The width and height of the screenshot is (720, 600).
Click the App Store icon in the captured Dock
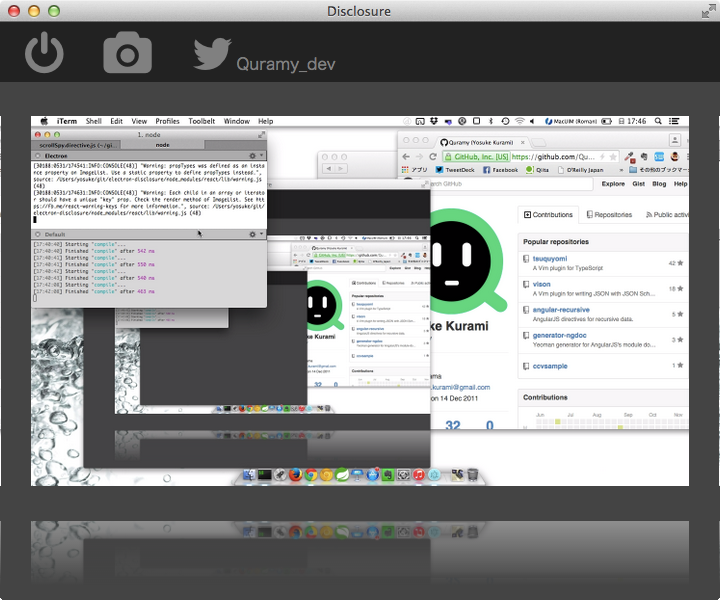[372, 475]
